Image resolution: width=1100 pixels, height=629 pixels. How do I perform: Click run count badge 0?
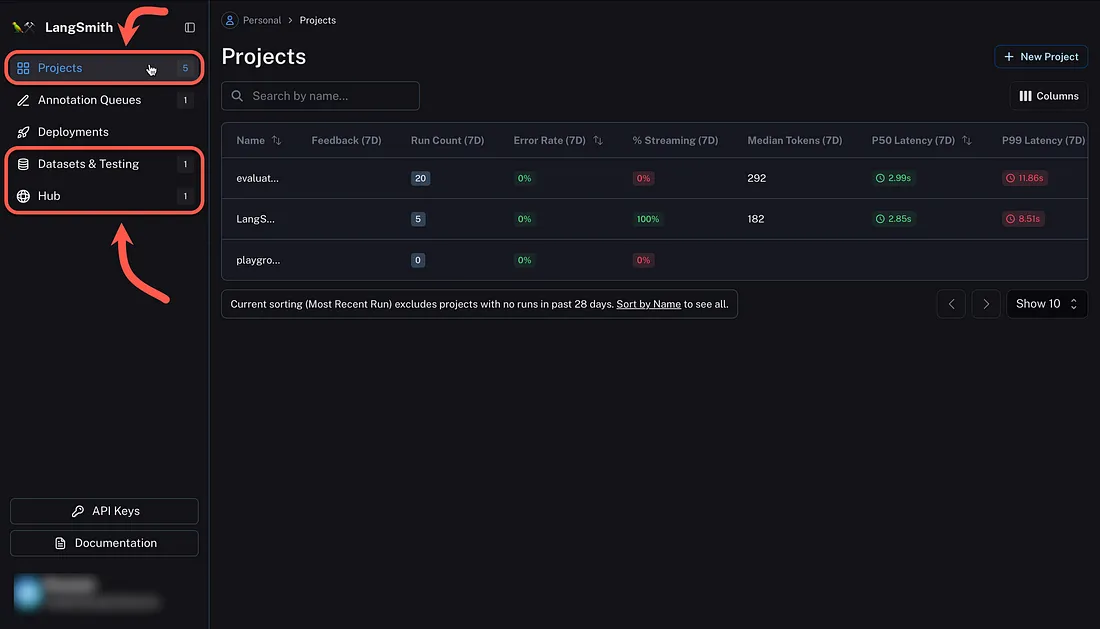click(417, 260)
